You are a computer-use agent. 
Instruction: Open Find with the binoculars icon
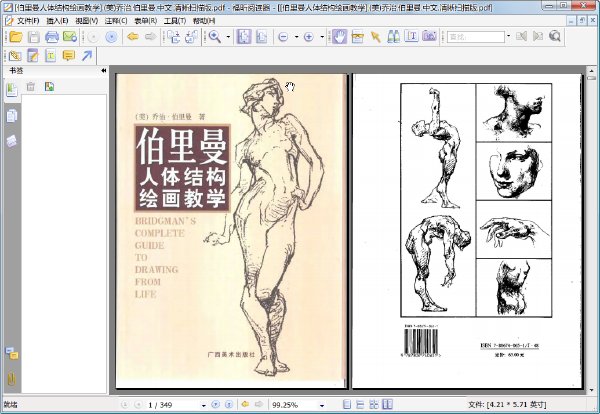[393, 37]
